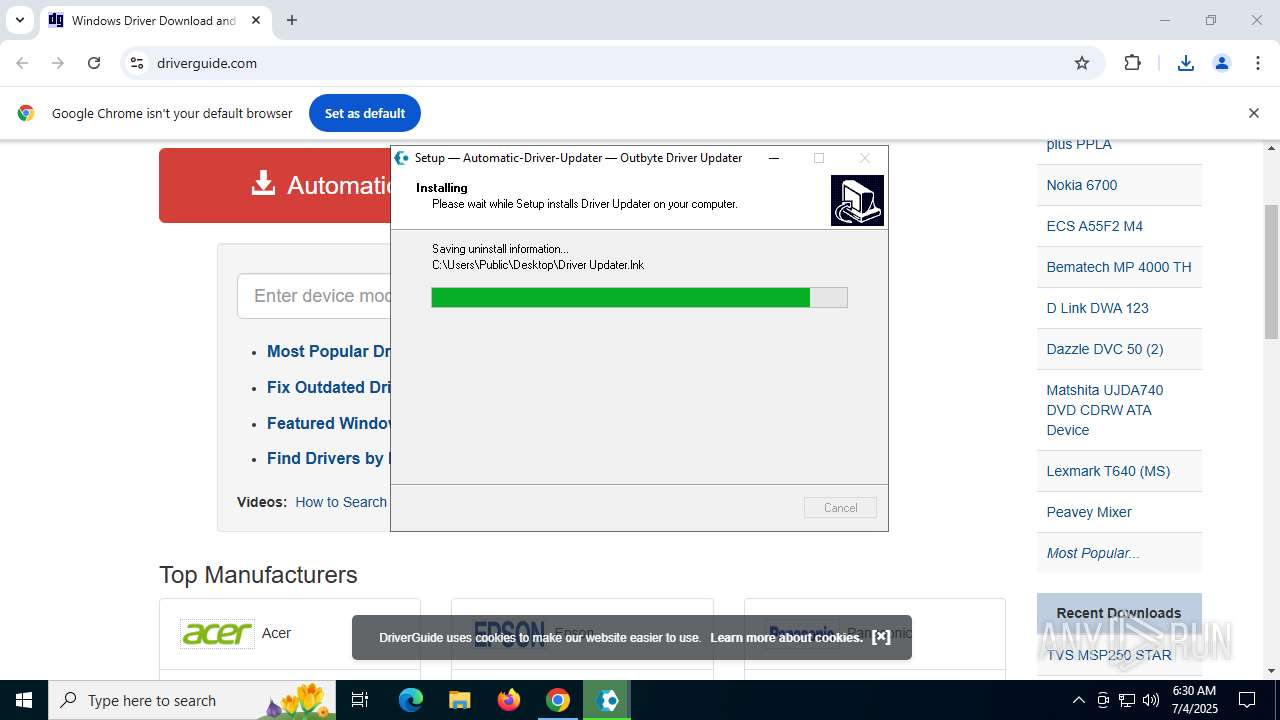
Task: Open the Lexmark T640 (MS) link
Action: coord(1108,471)
